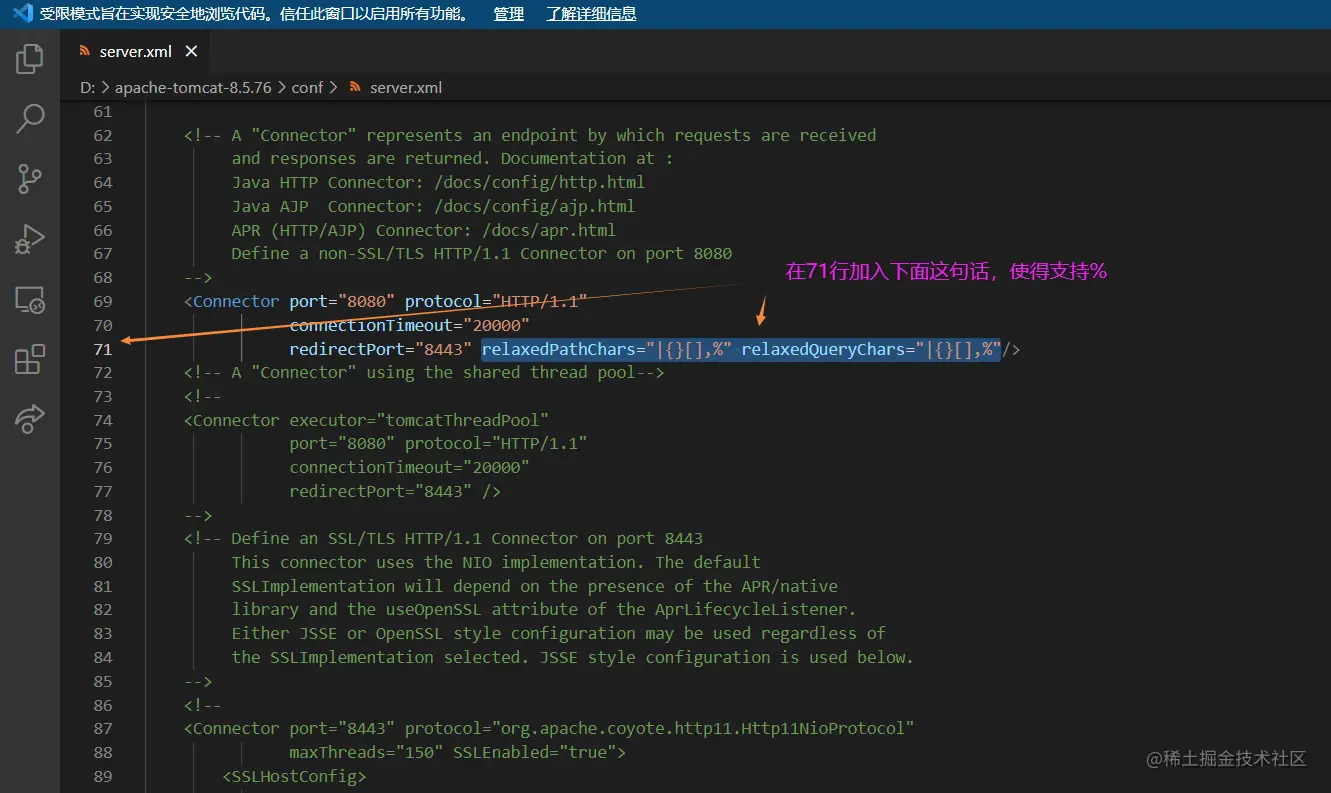Viewport: 1331px width, 793px height.
Task: Click the relaxedQueryChars attribute on line 71
Action: 871,349
